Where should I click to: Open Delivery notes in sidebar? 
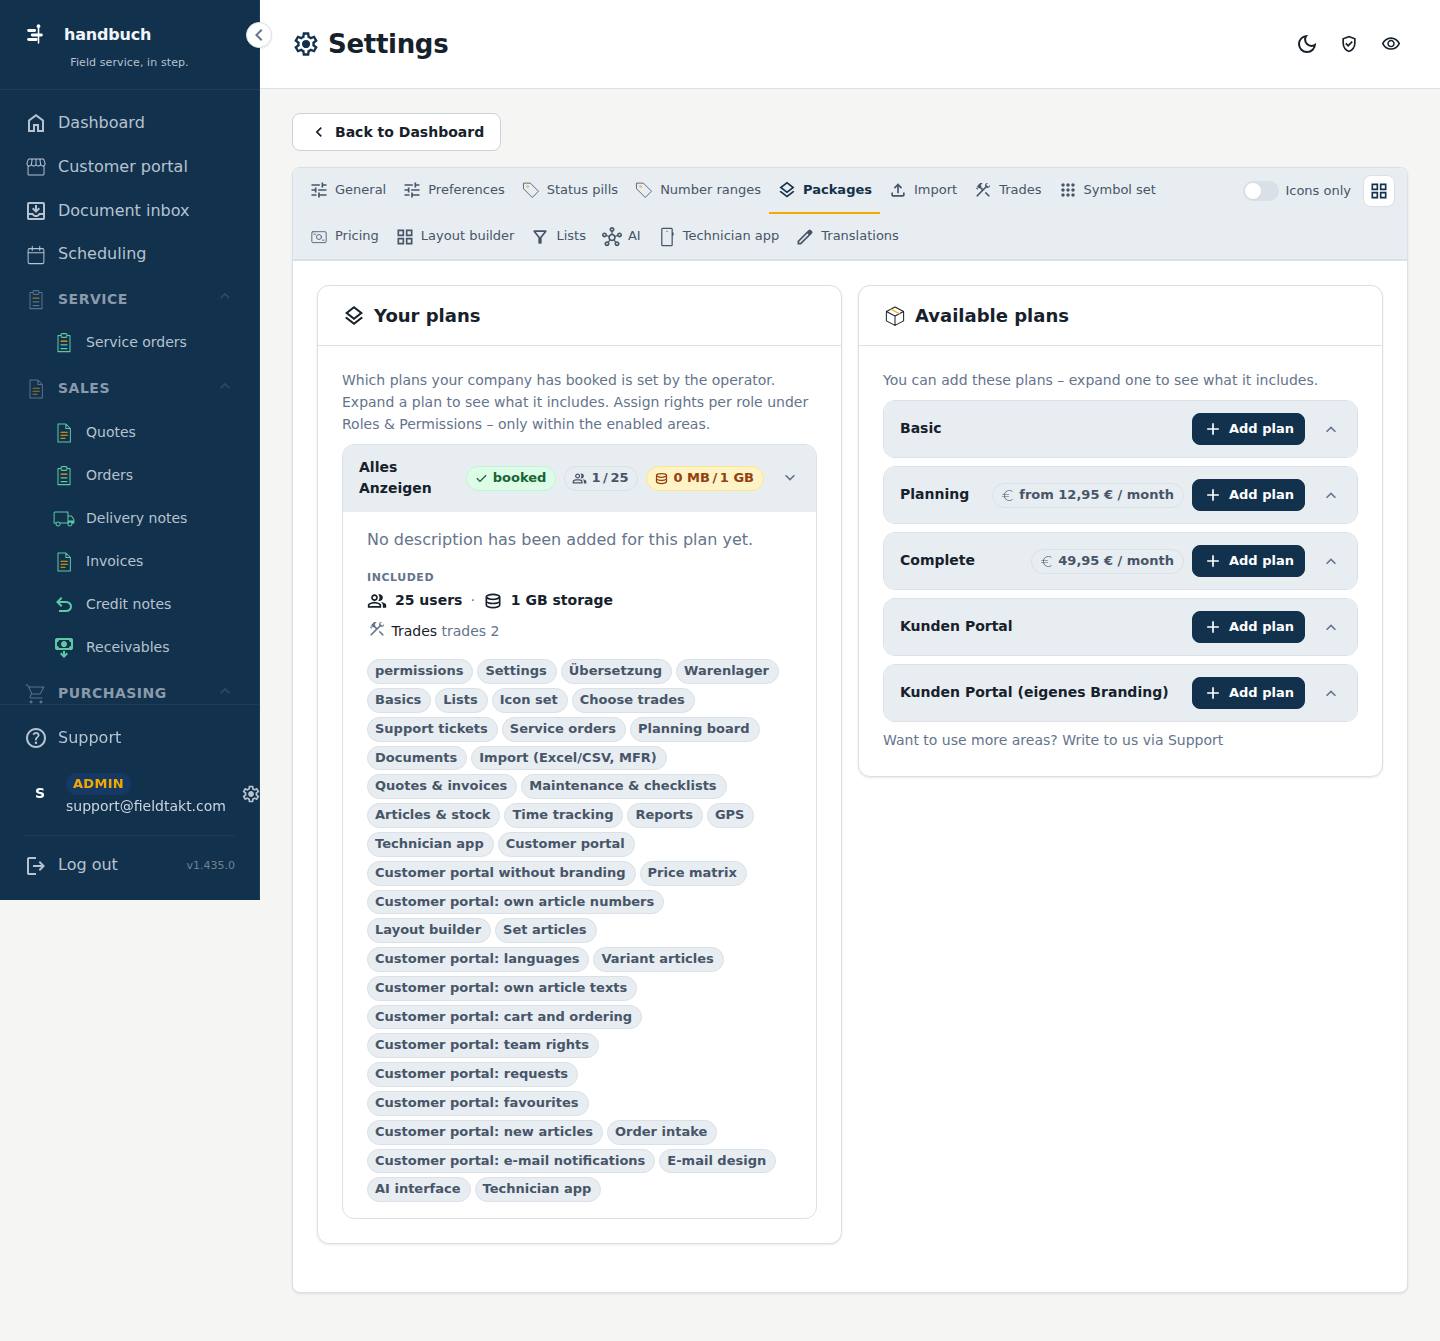click(144, 518)
